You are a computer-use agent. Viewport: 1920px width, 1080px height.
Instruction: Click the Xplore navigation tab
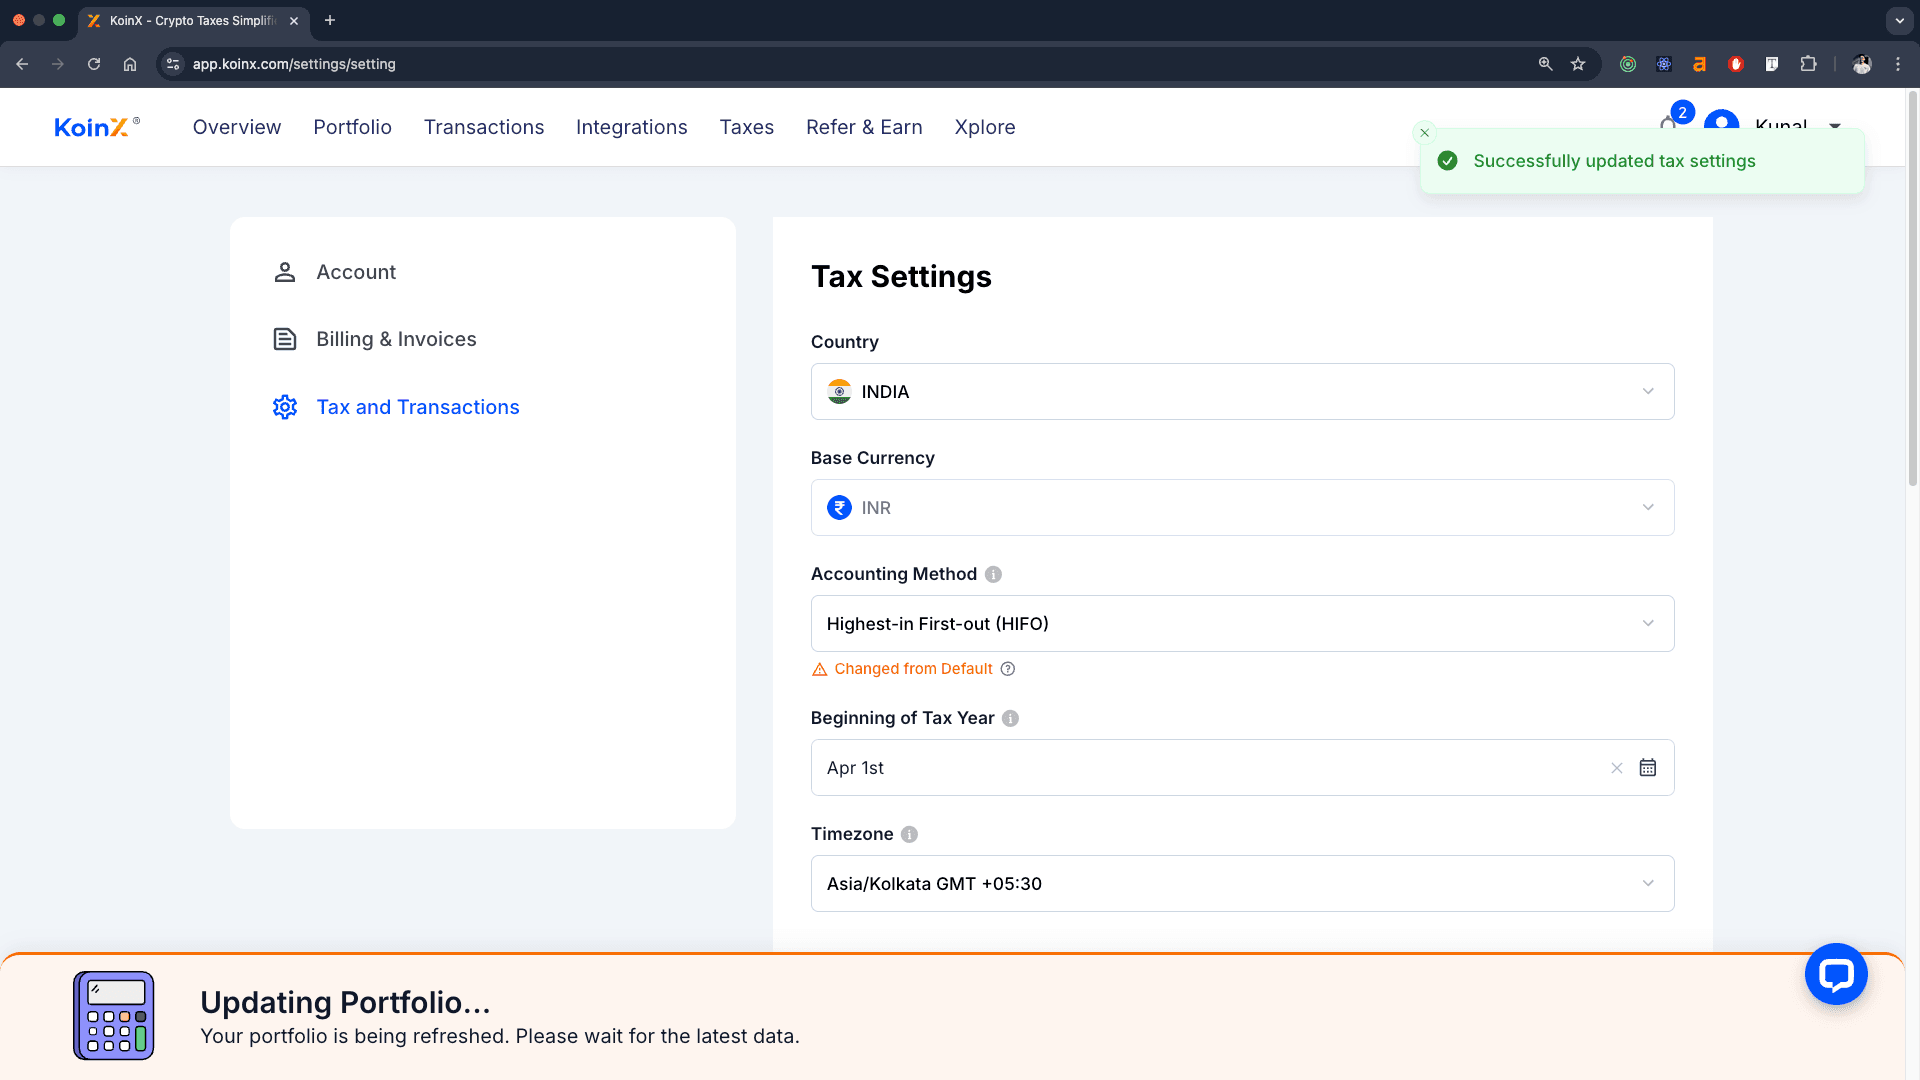point(984,127)
